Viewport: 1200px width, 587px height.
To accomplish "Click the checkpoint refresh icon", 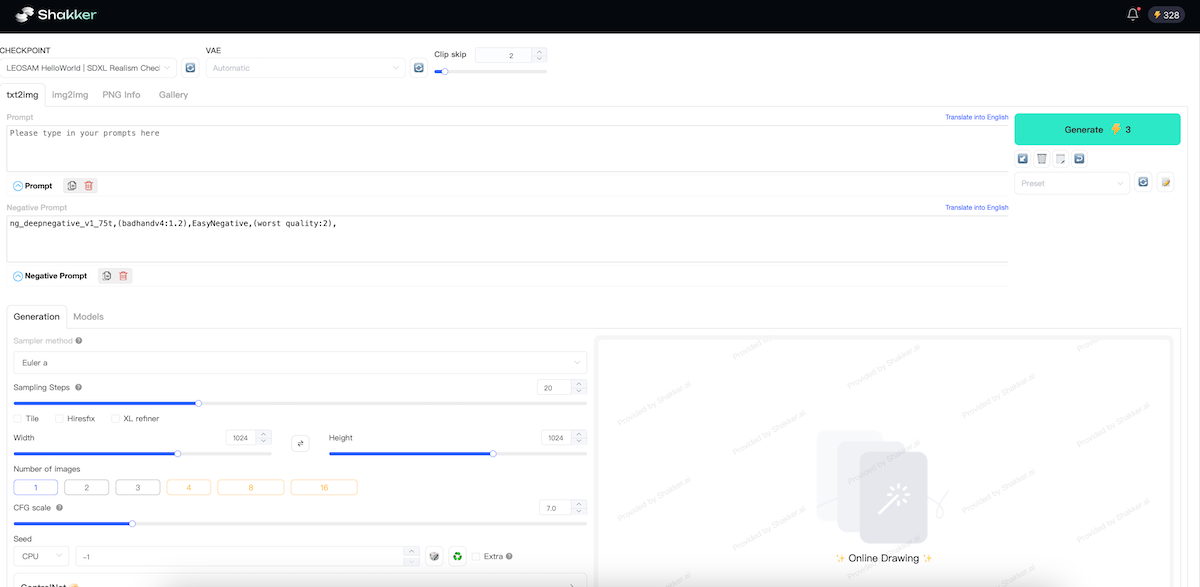I will [190, 67].
